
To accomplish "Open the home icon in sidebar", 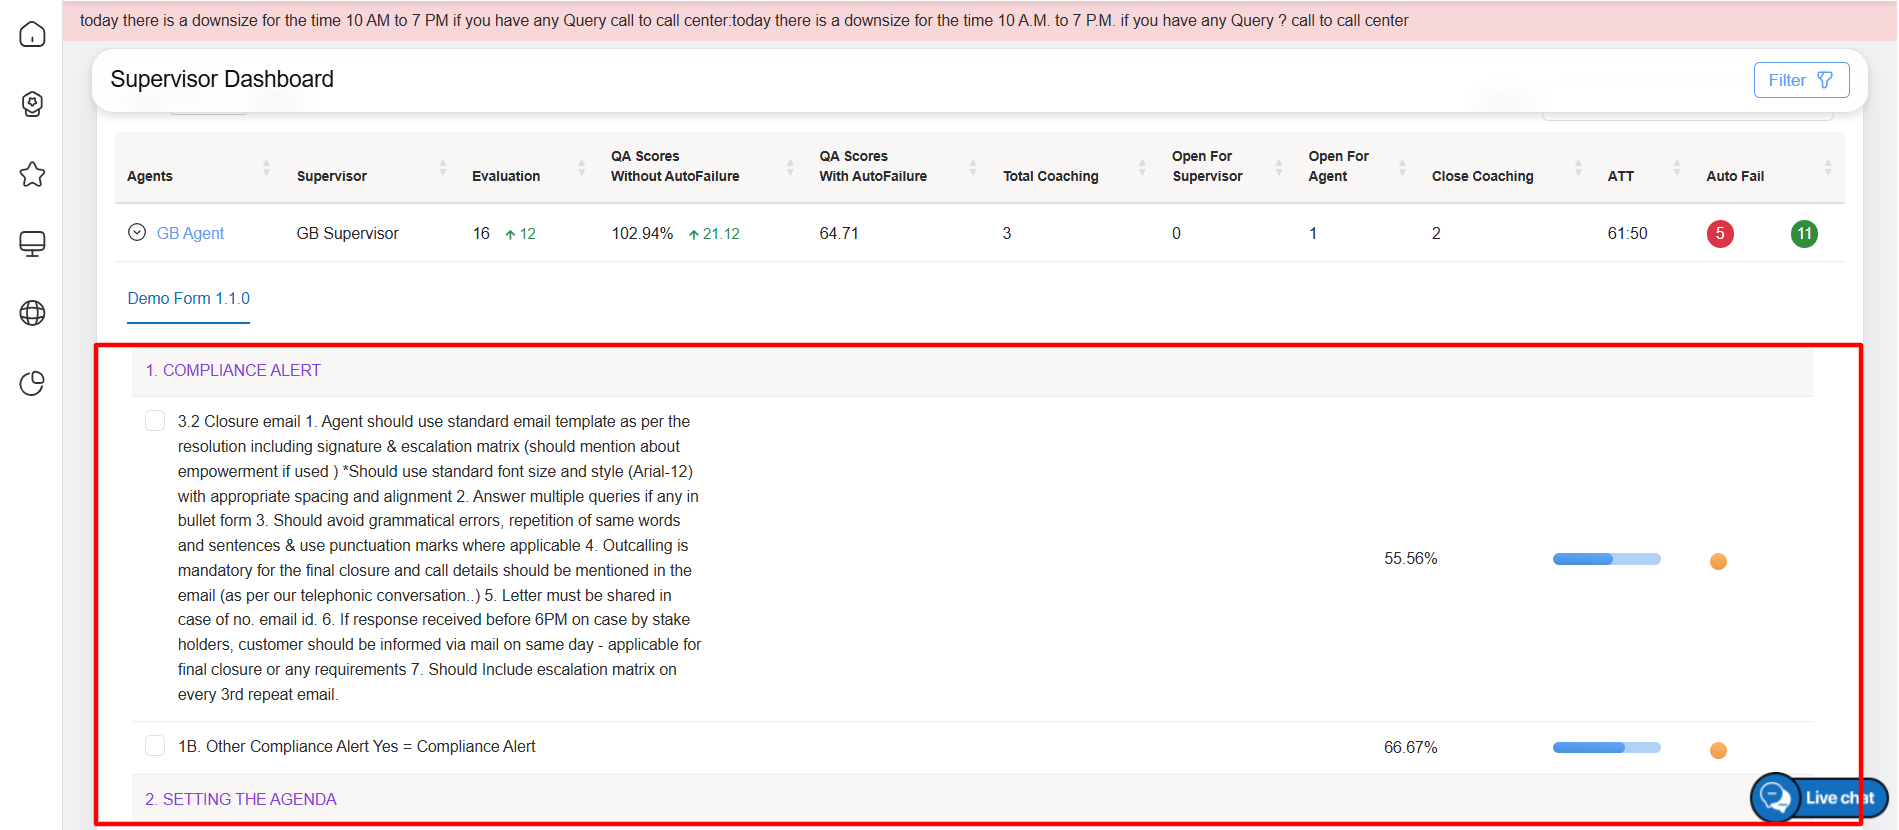I will [32, 34].
